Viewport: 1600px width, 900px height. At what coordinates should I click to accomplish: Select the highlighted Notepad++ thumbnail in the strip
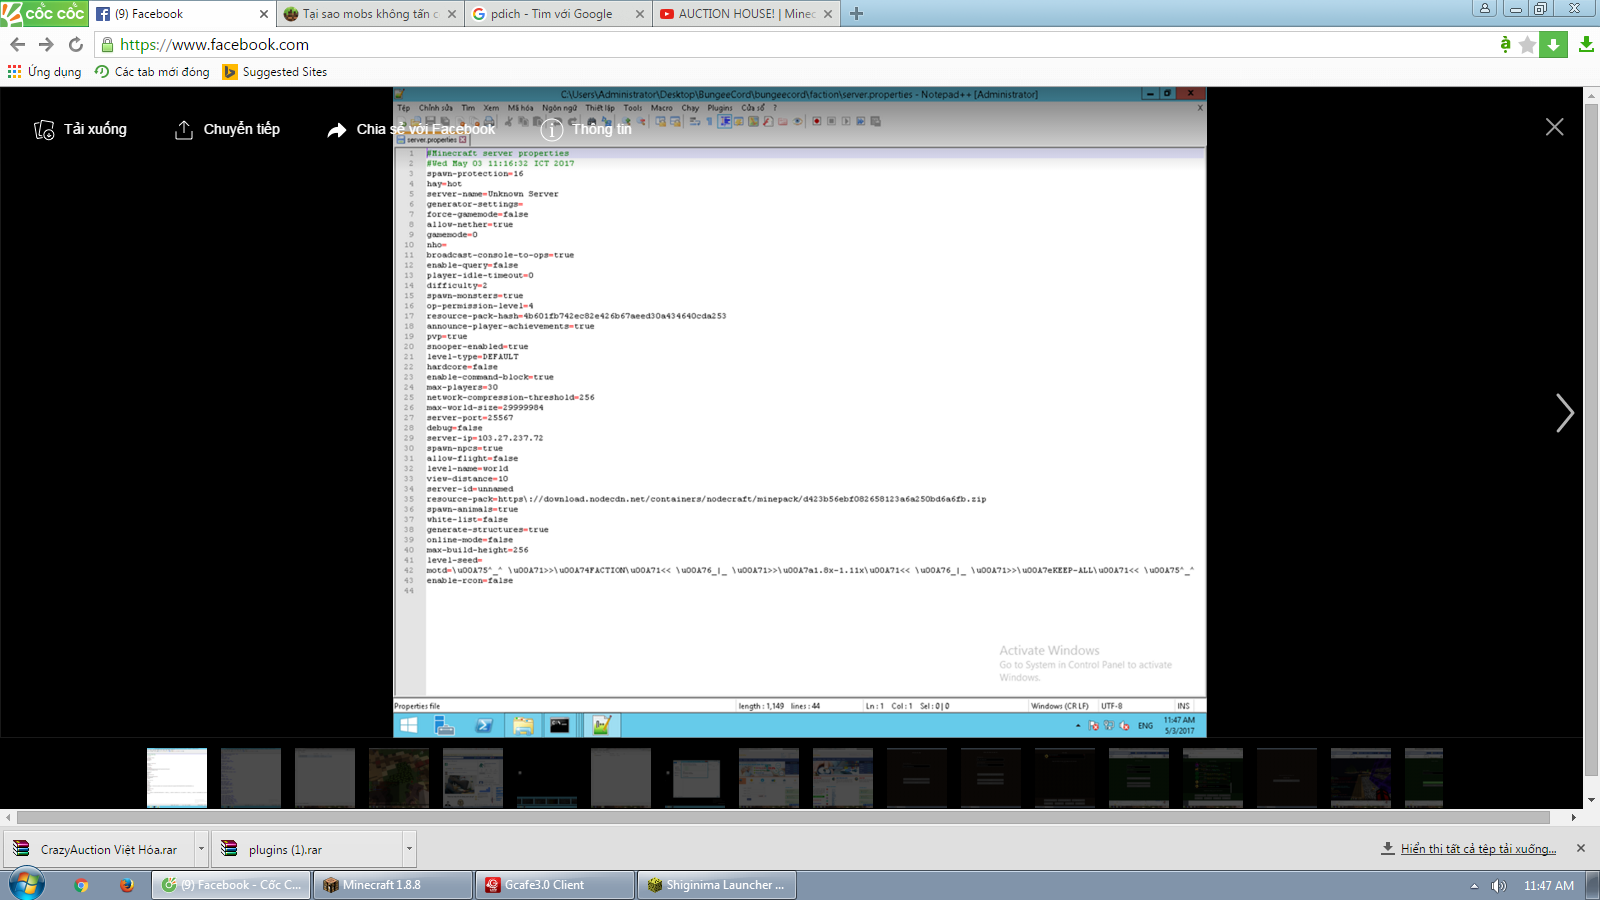[177, 777]
